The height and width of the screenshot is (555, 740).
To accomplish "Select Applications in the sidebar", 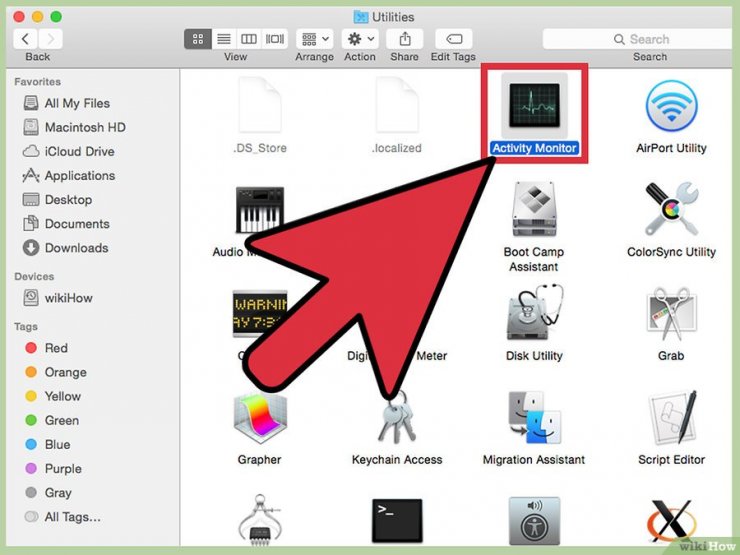I will [79, 176].
